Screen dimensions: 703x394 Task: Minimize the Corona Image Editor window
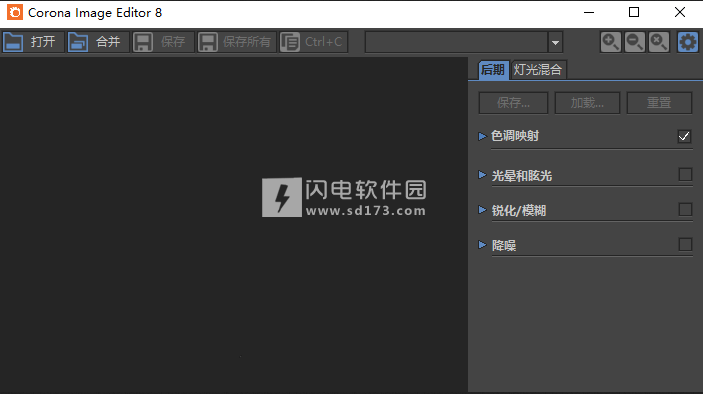[589, 13]
